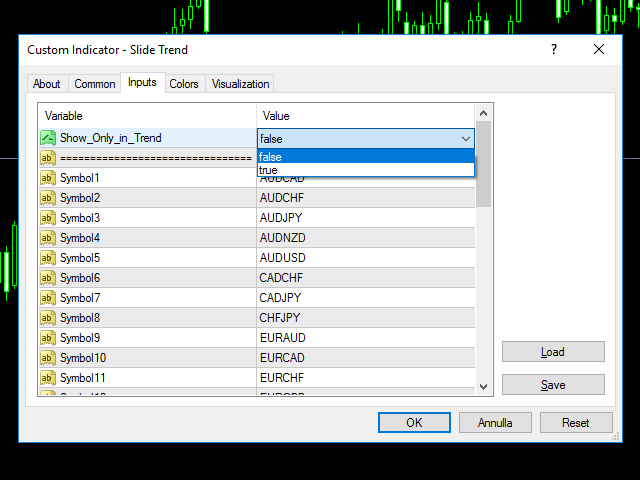Select the AUDJPY value cell

tap(366, 218)
